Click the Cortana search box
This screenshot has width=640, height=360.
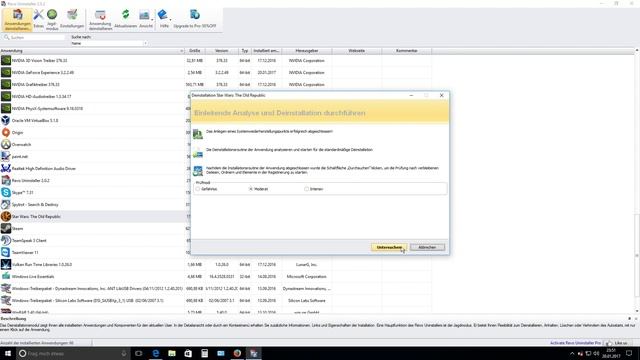73,353
